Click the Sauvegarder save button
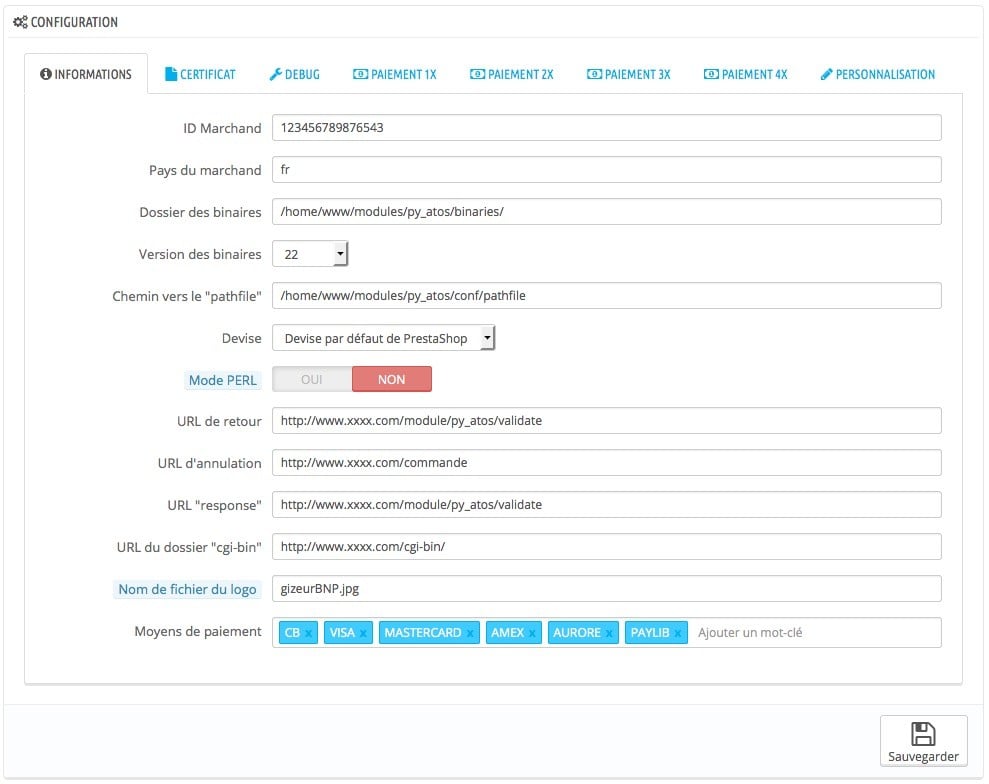 [923, 740]
